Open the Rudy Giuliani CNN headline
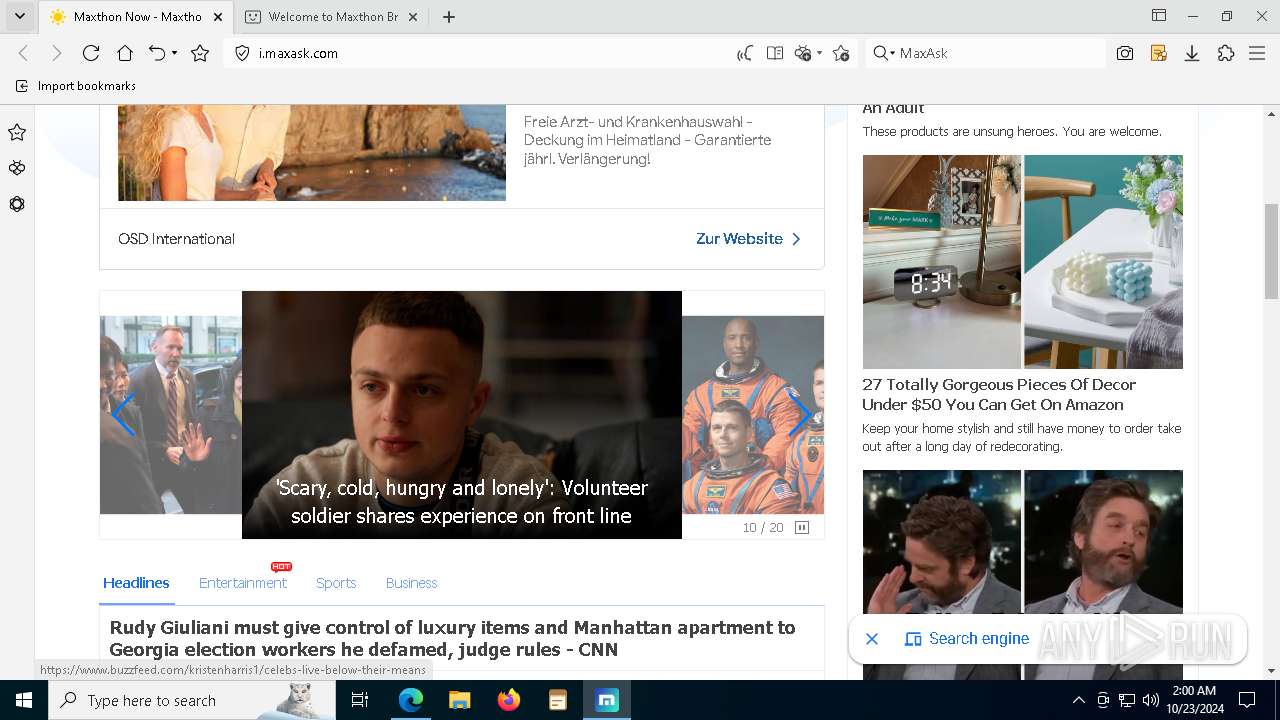 click(453, 638)
